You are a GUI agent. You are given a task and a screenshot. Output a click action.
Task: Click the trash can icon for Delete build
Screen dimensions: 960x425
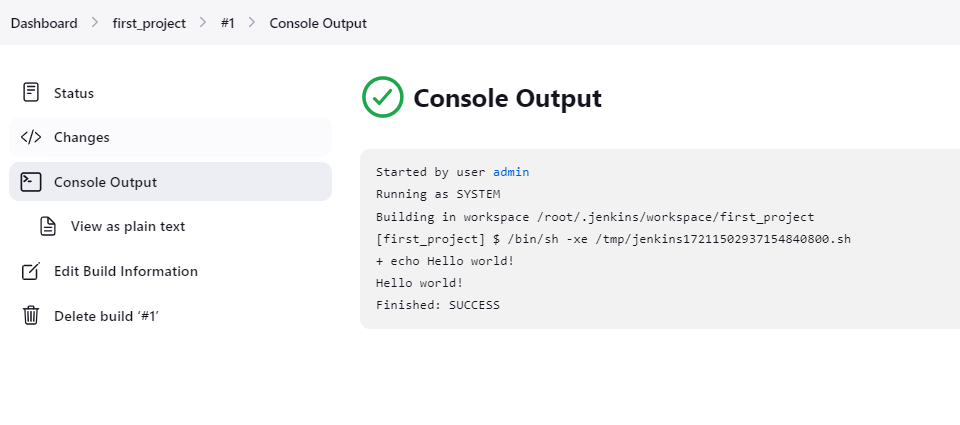pos(31,316)
